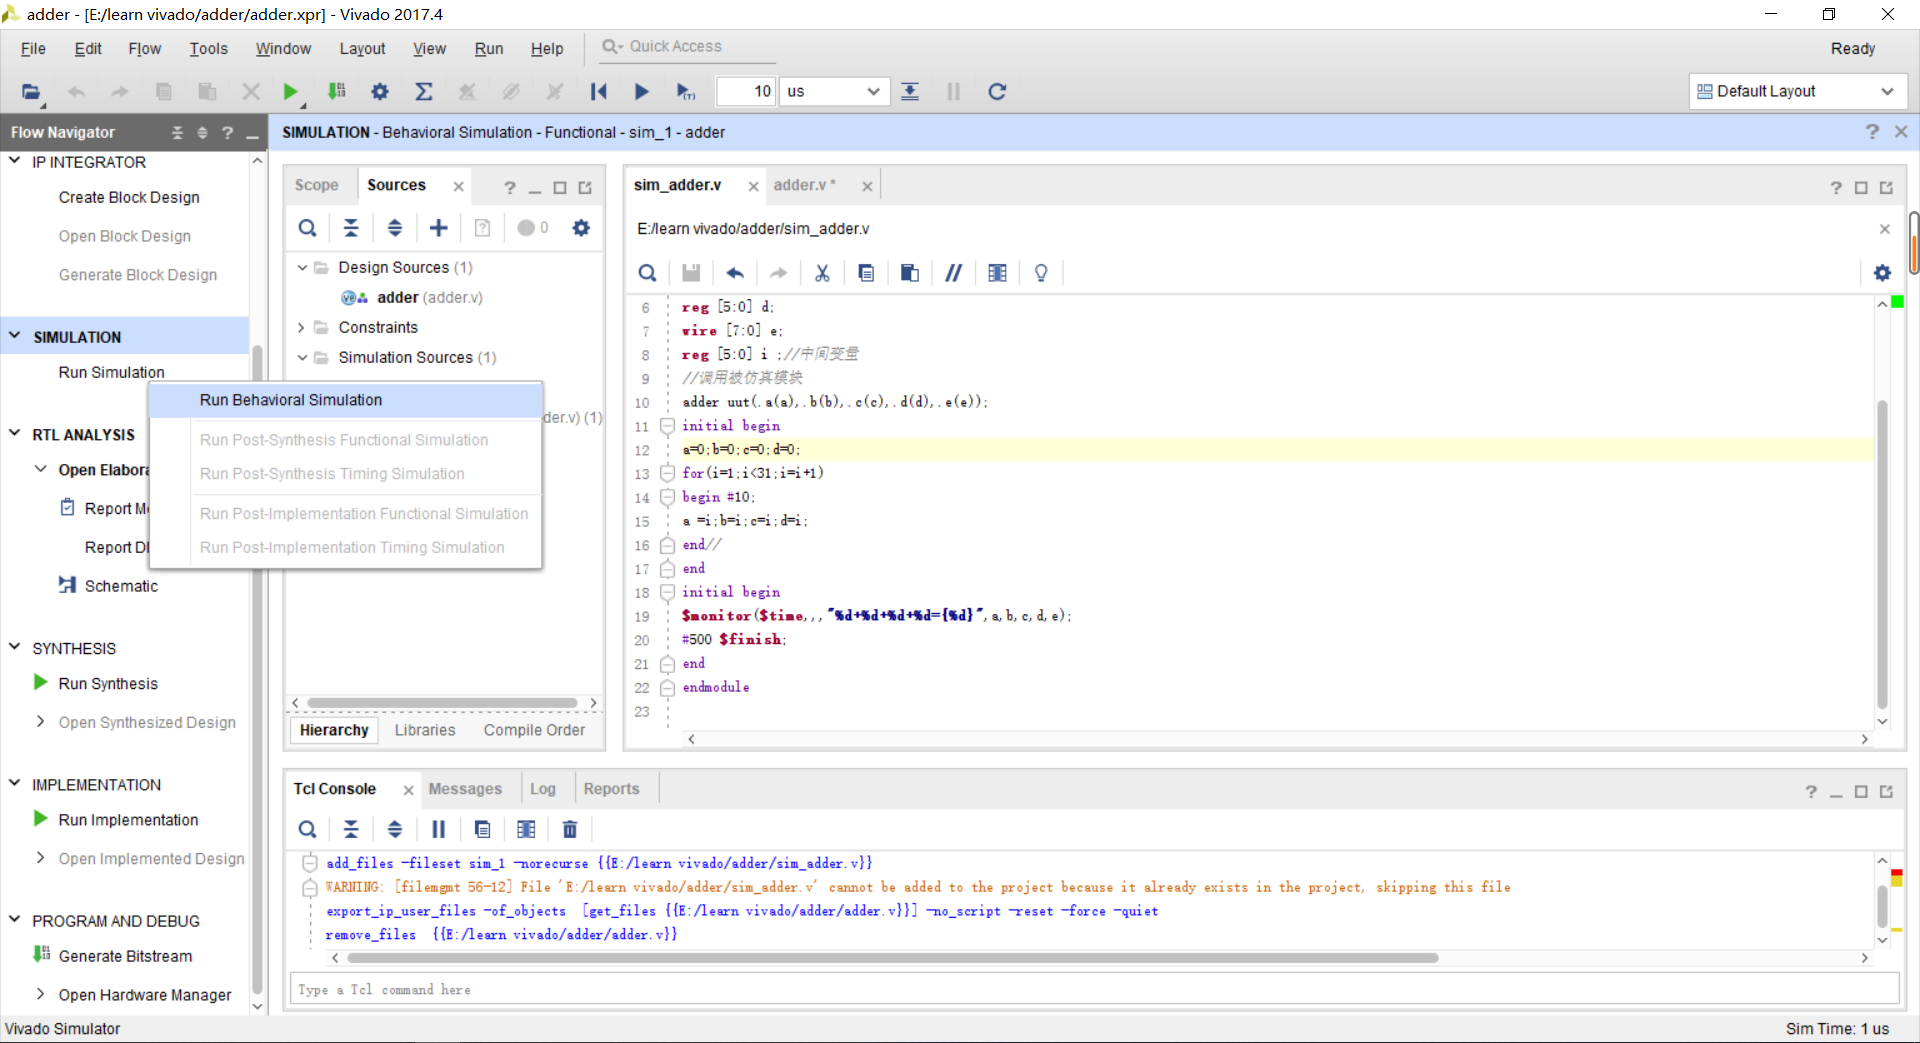Collapse Design Sources folder
This screenshot has height=1043, width=1920.
pyautogui.click(x=301, y=267)
